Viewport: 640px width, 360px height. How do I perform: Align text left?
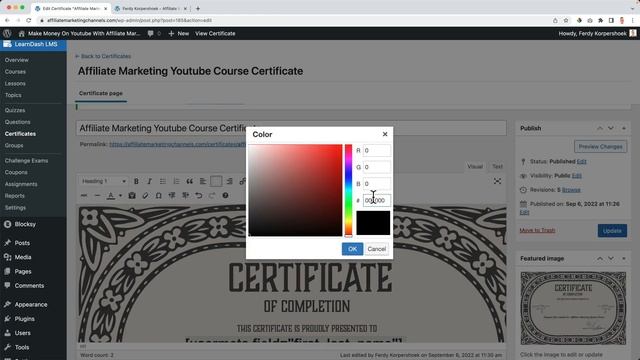[203, 181]
